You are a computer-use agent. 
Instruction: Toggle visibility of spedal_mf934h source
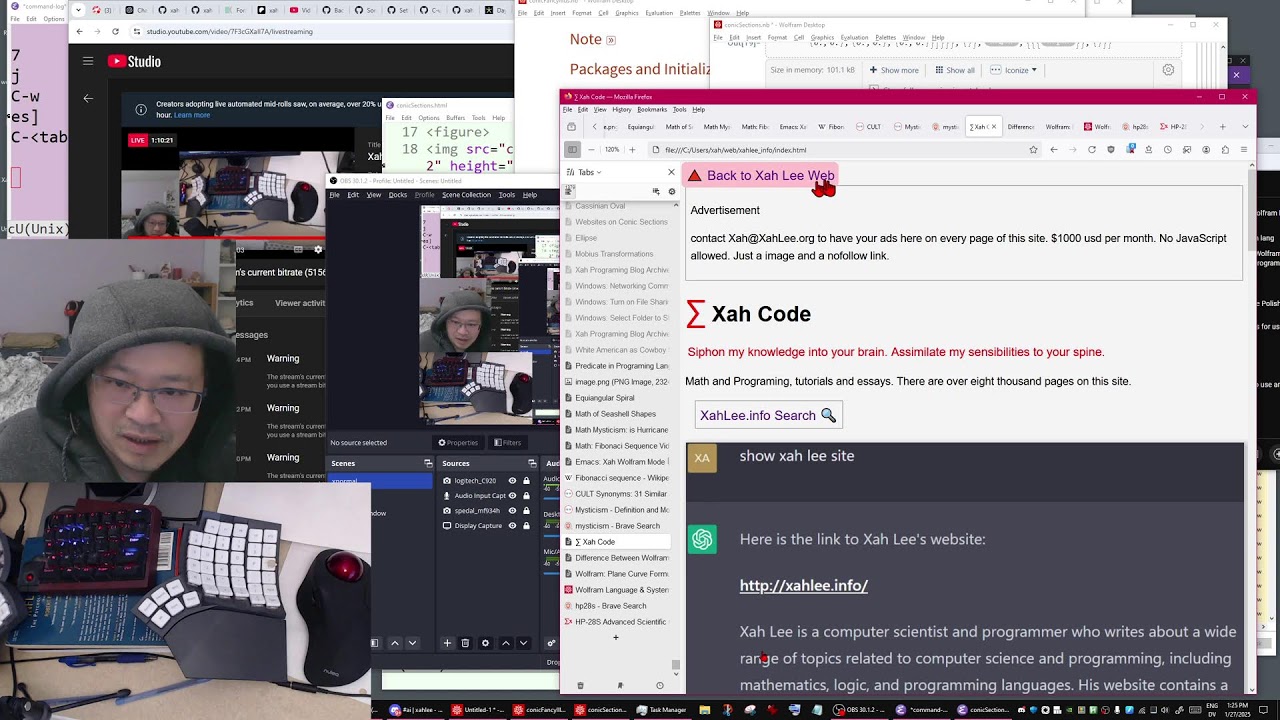(512, 511)
